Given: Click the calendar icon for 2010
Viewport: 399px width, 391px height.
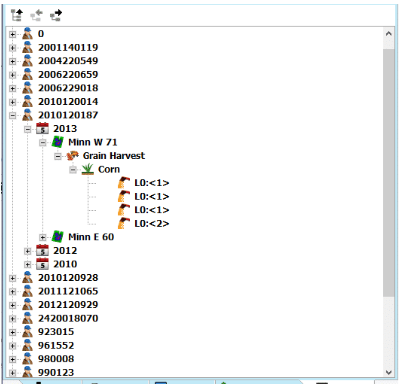Looking at the screenshot, I should (42, 264).
